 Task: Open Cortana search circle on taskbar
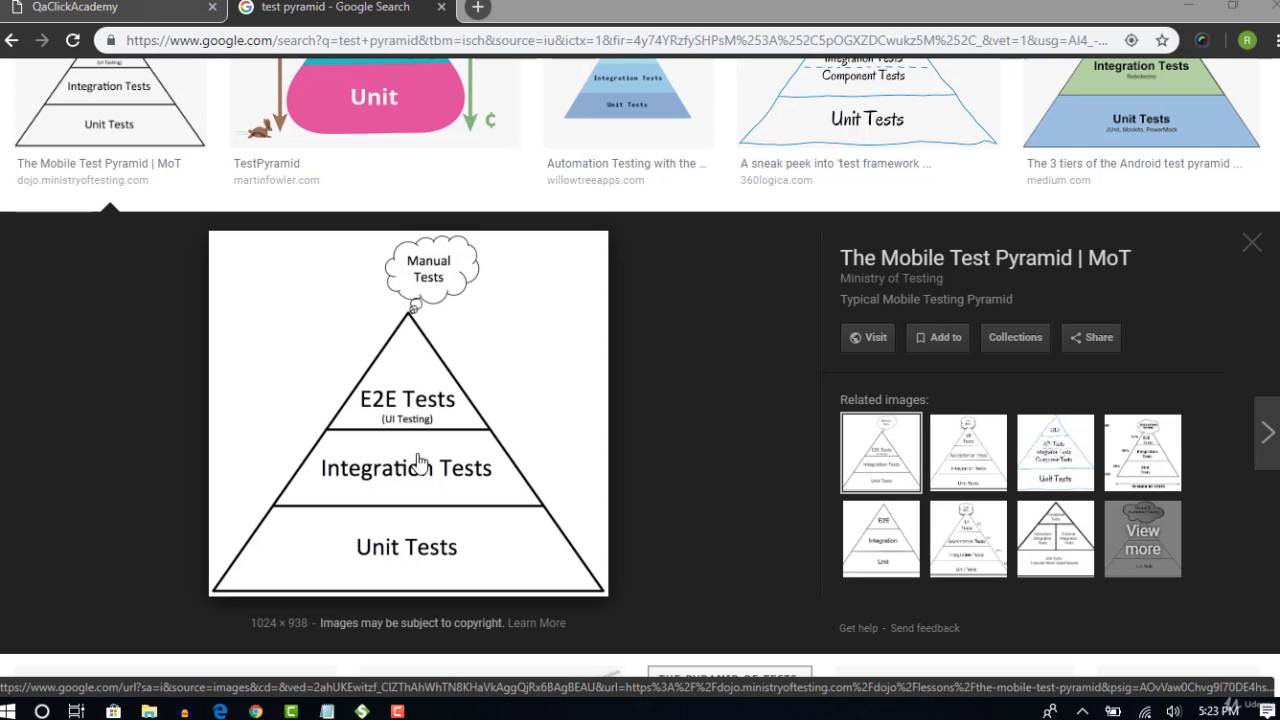pyautogui.click(x=42, y=711)
